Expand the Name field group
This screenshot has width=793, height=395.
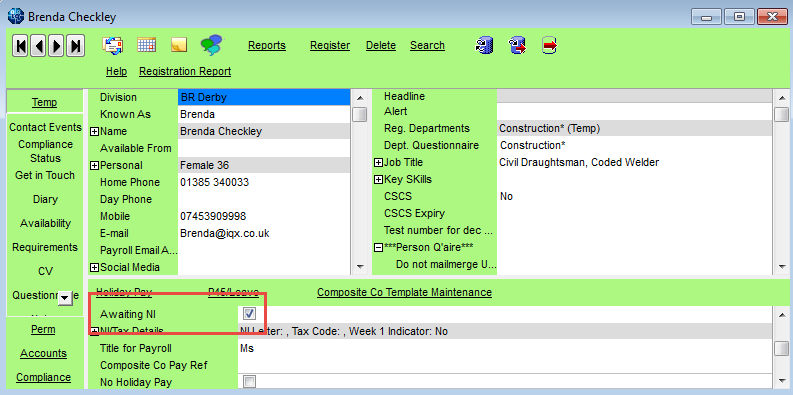tap(94, 131)
